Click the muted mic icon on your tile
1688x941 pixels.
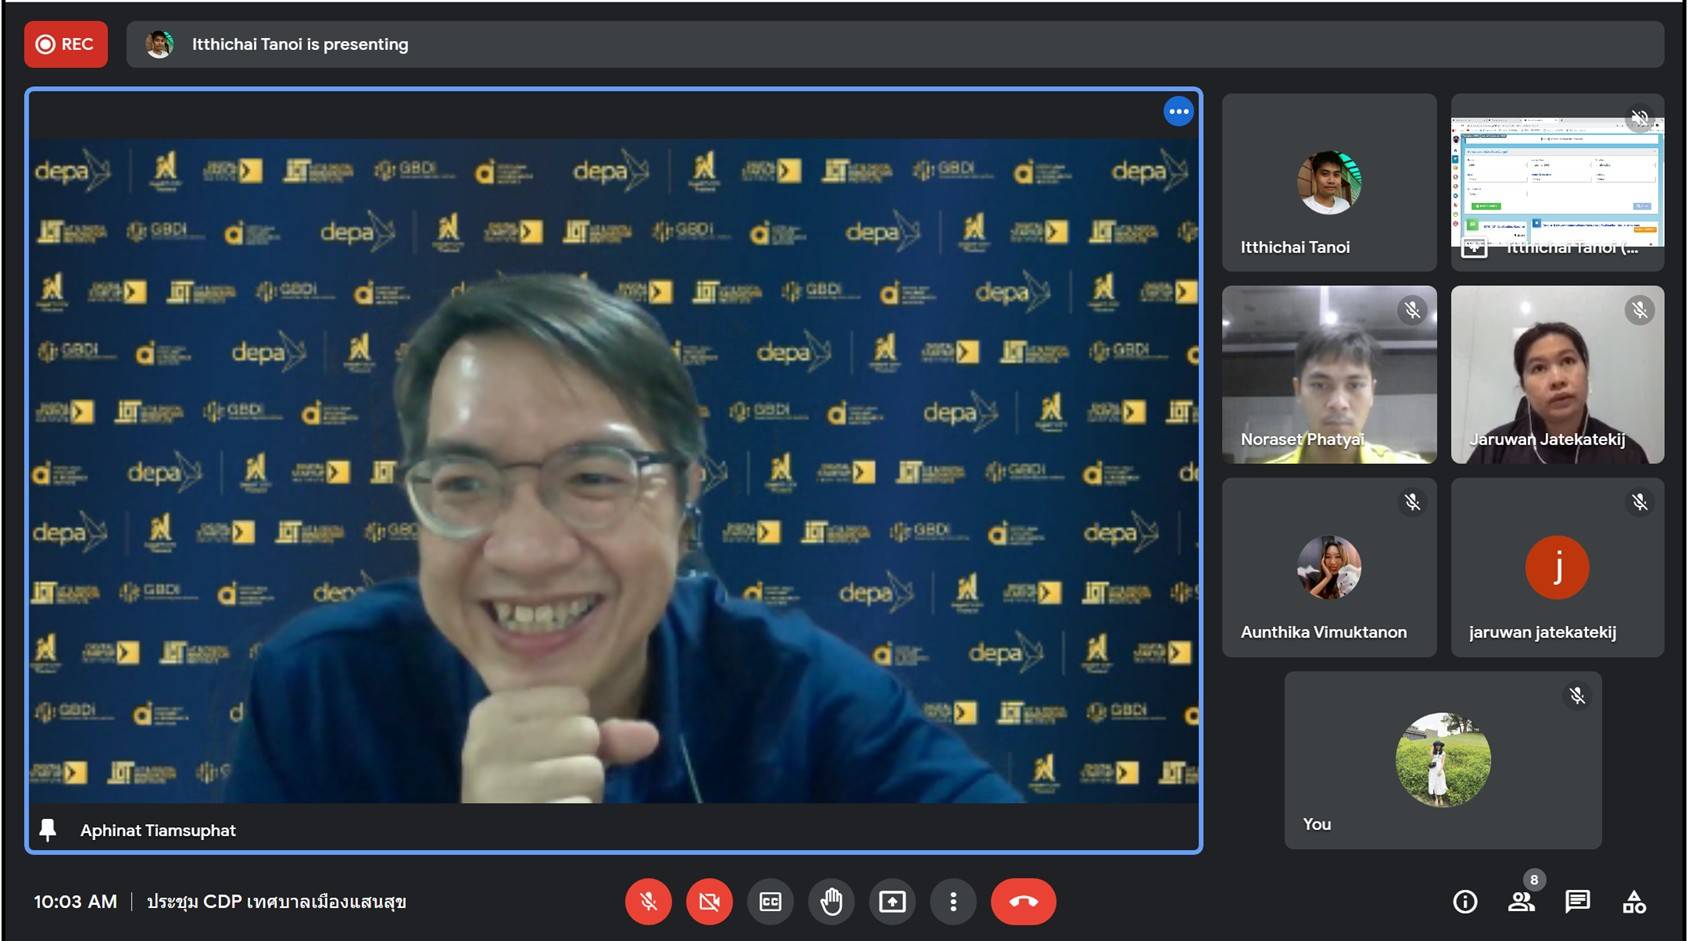tap(1577, 696)
